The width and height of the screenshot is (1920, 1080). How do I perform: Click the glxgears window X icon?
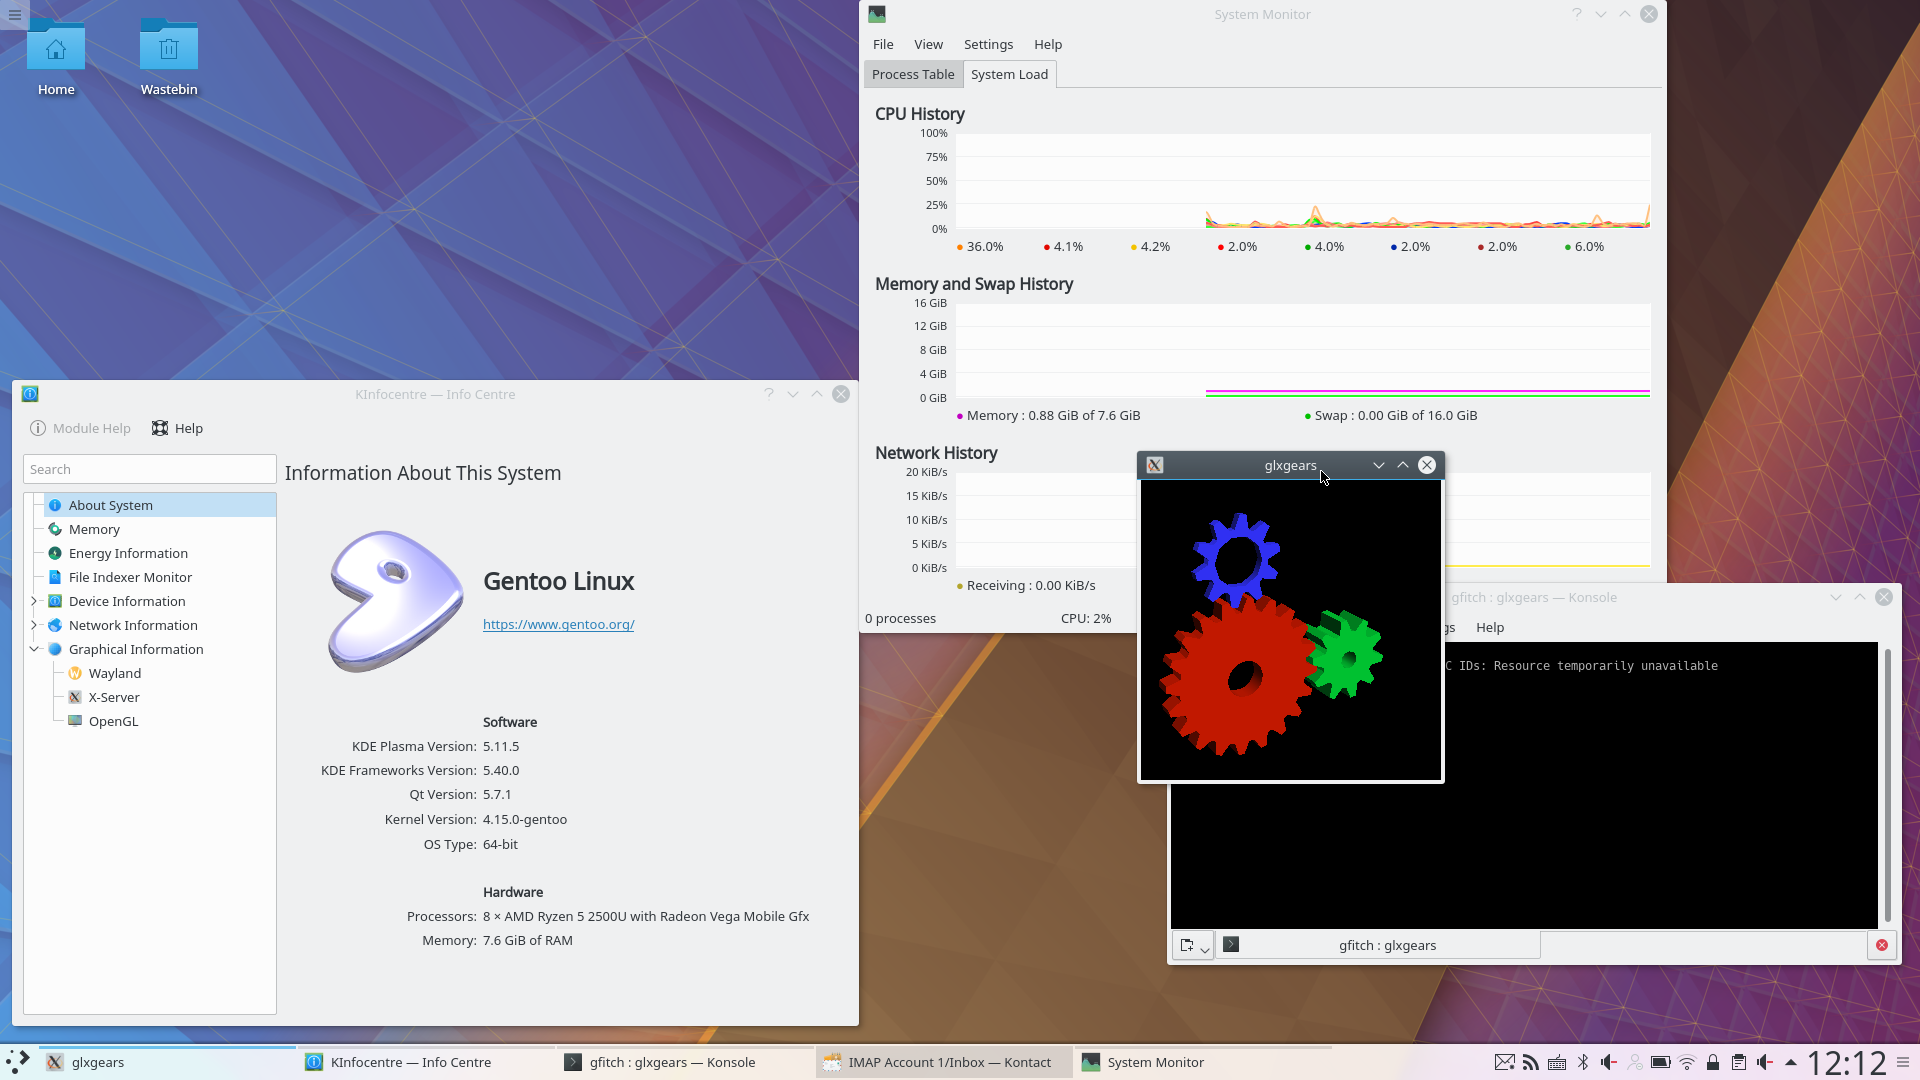[1155, 465]
